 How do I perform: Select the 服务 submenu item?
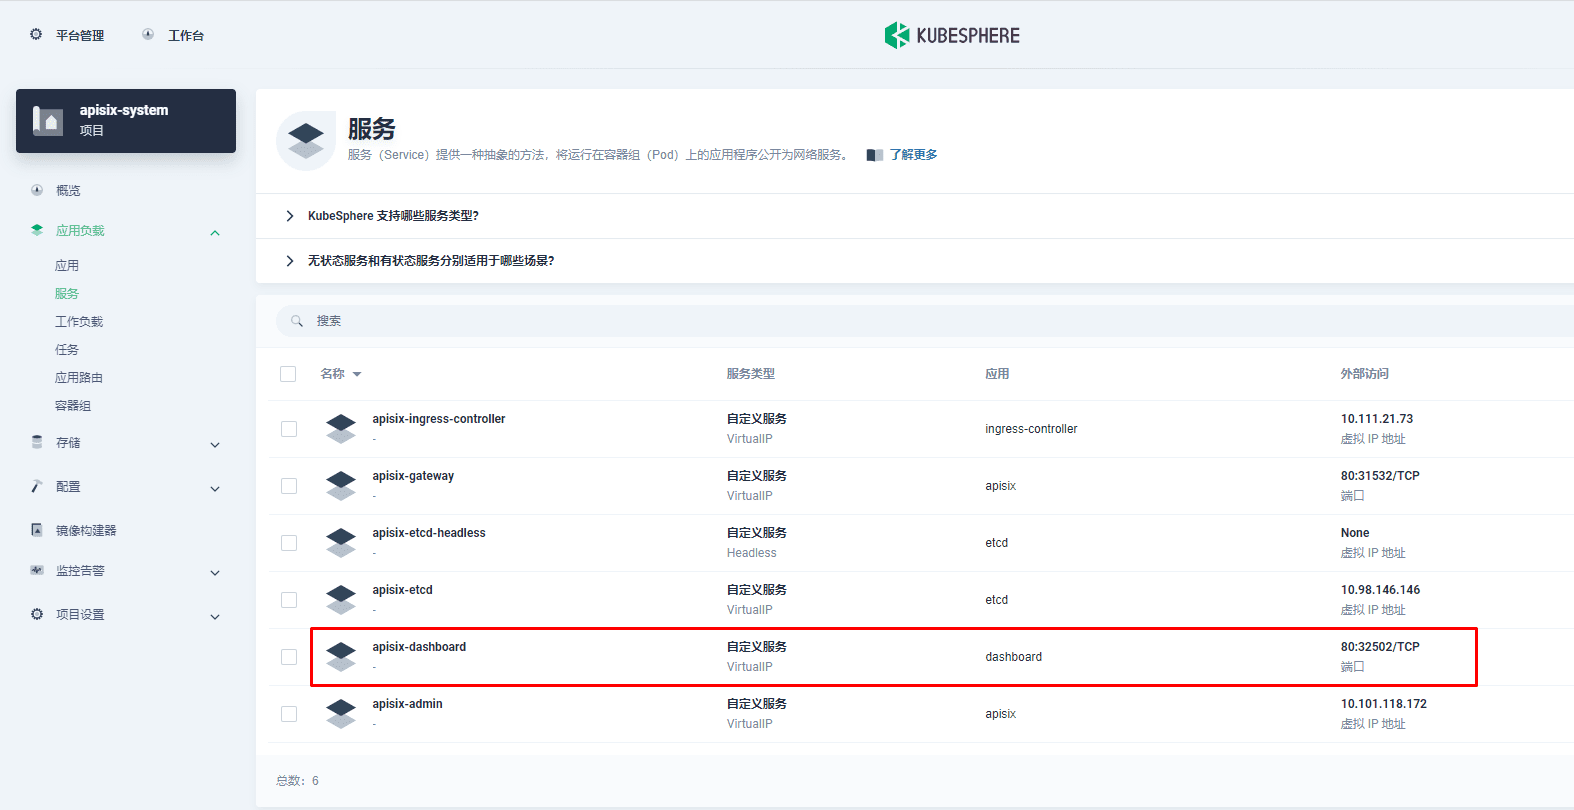[x=67, y=294]
